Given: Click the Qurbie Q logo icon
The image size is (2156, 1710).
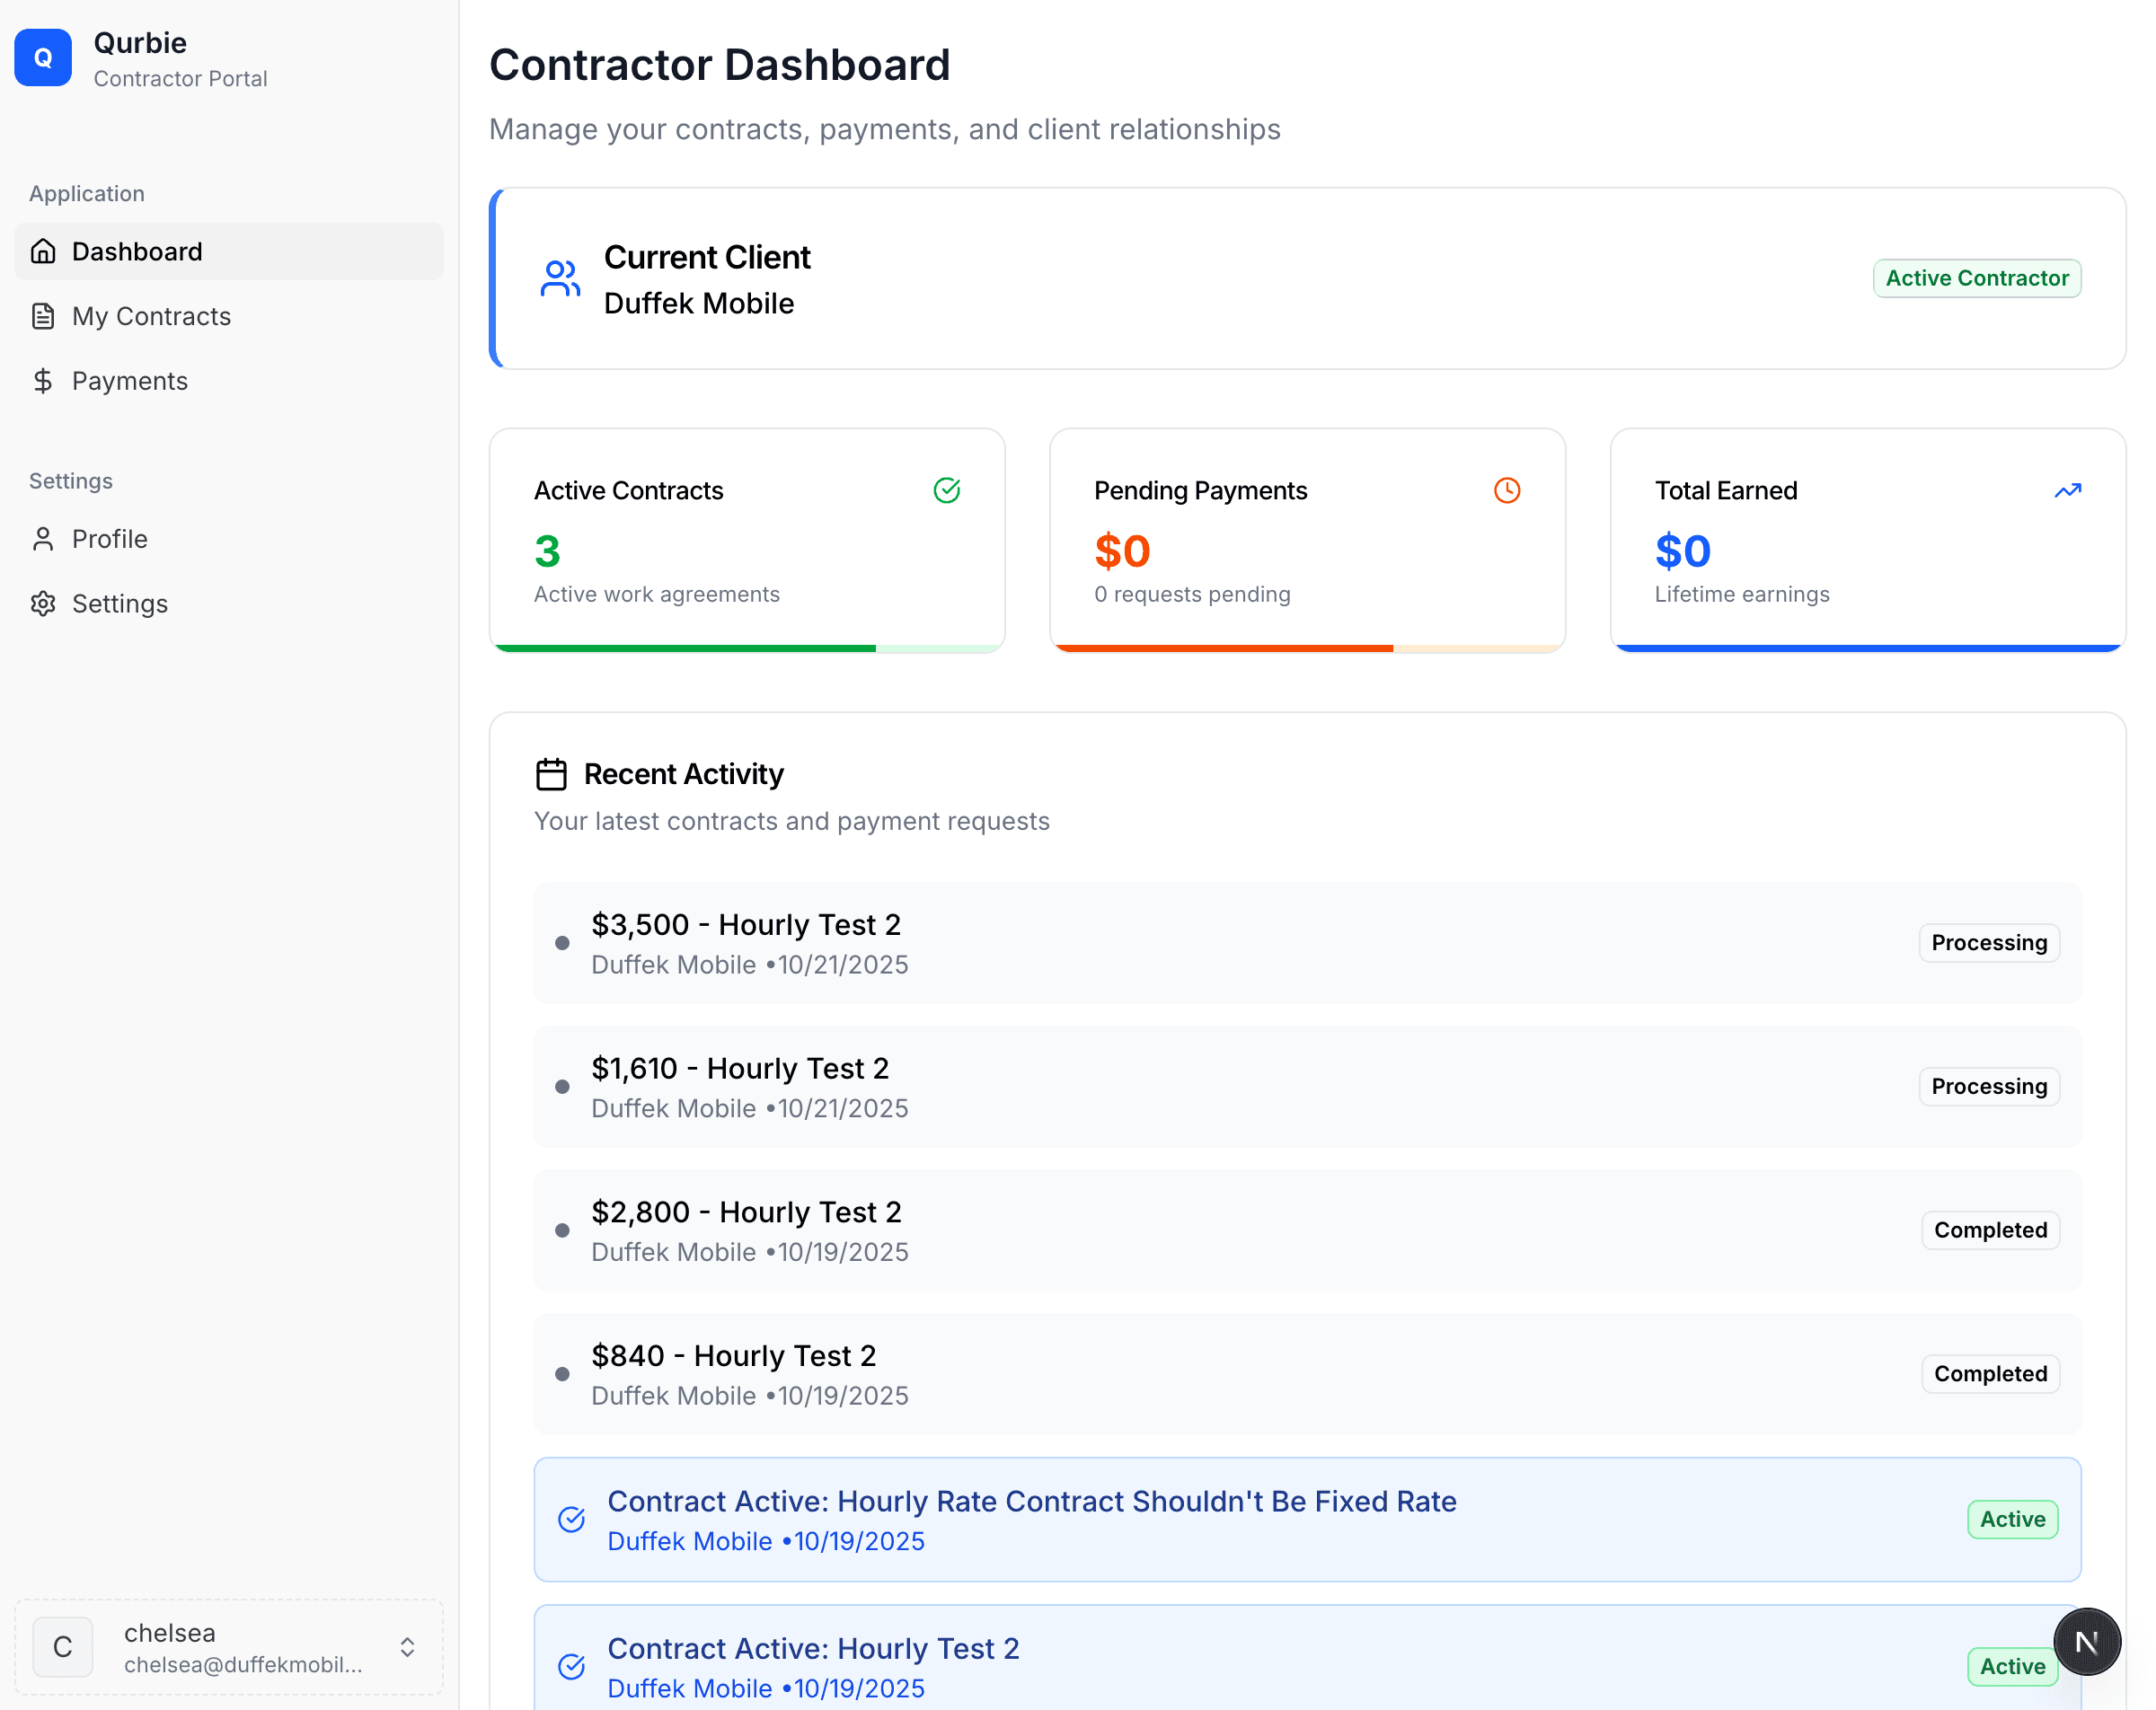Looking at the screenshot, I should click(x=43, y=58).
